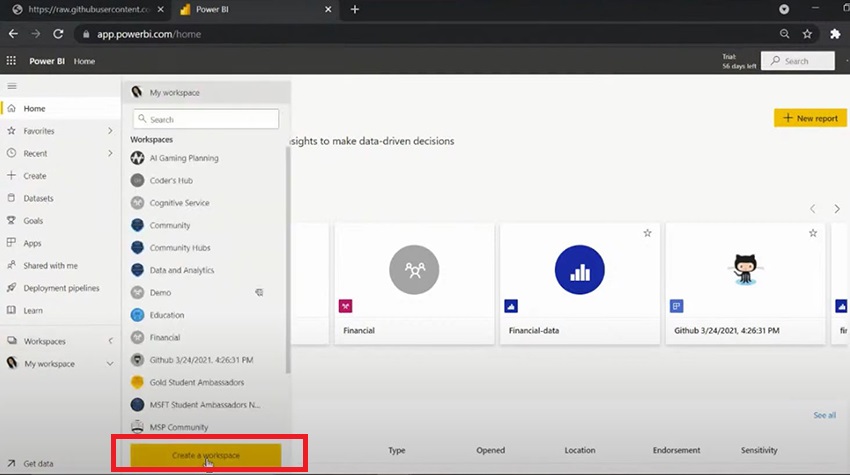Expand the Recent flyout arrow
The height and width of the screenshot is (475, 850).
point(110,153)
